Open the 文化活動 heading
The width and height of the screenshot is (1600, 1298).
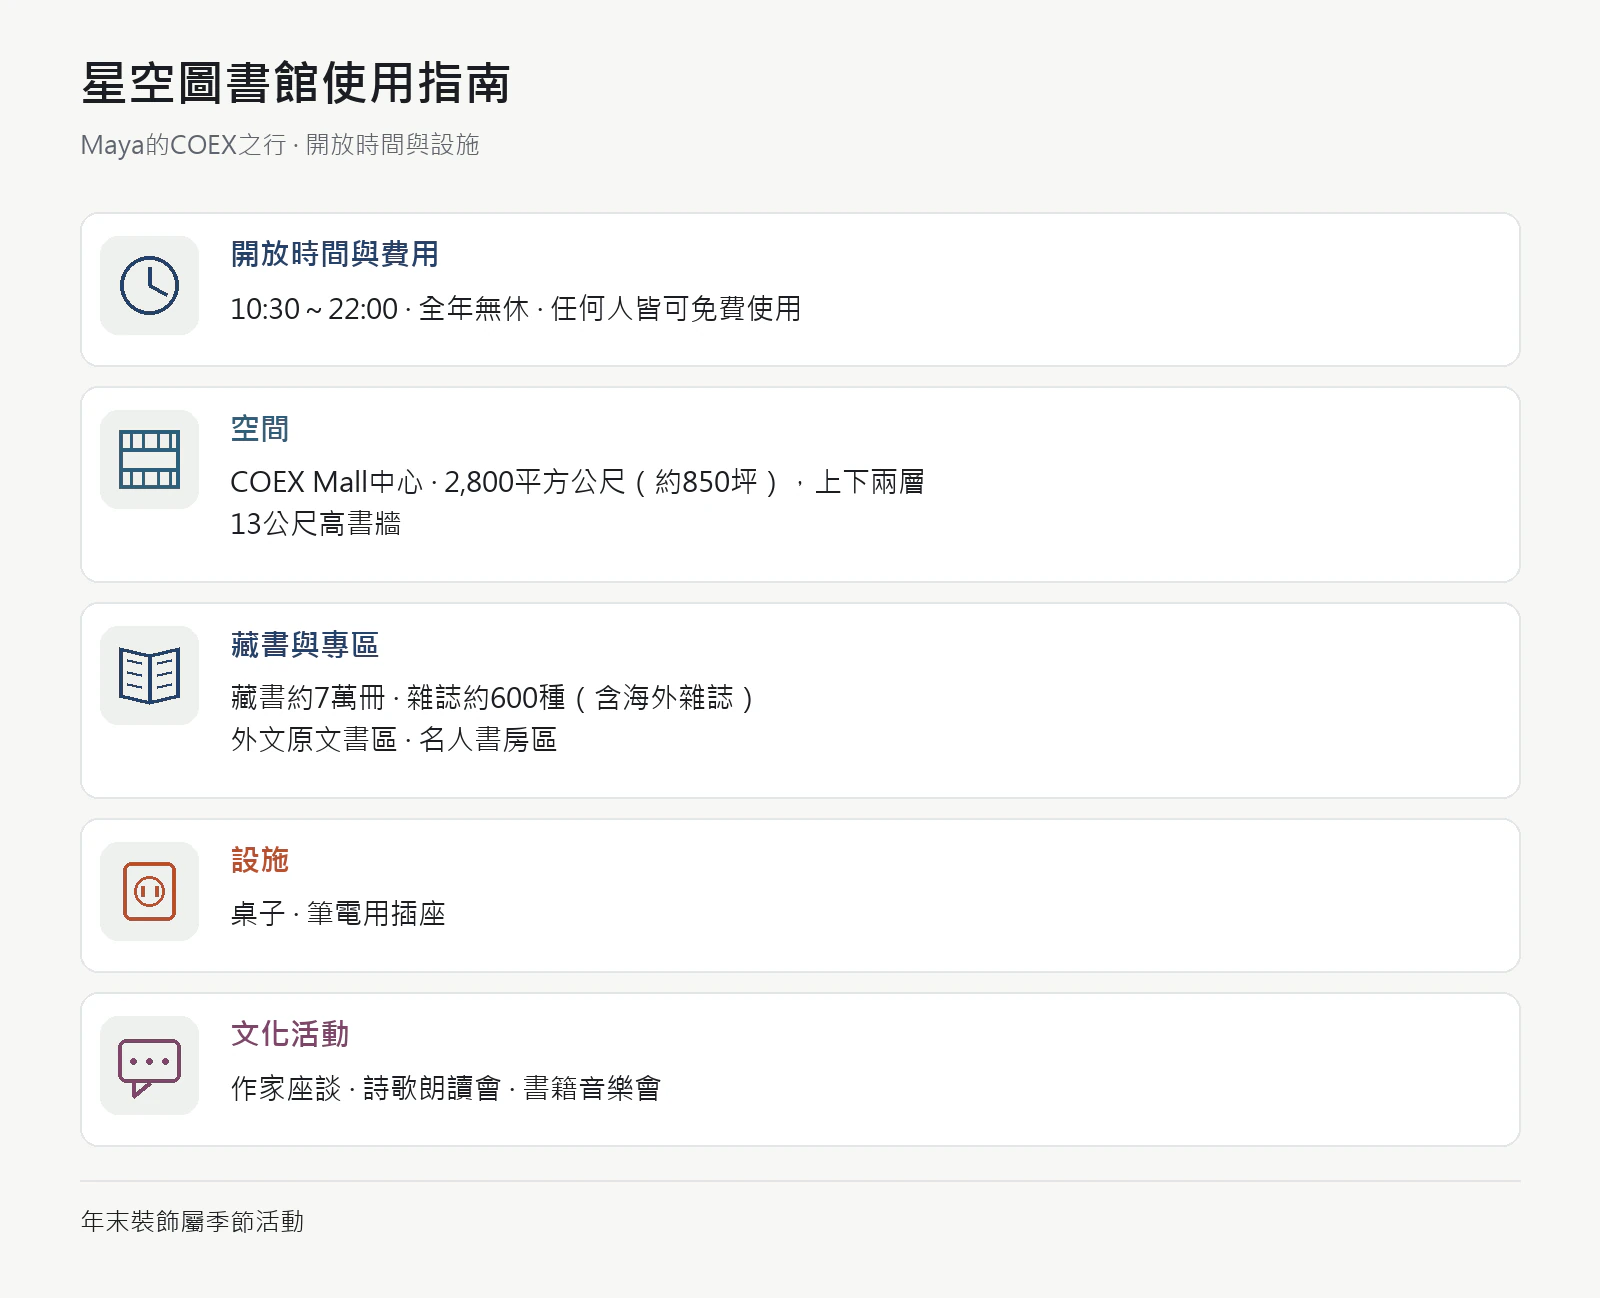click(x=290, y=1034)
